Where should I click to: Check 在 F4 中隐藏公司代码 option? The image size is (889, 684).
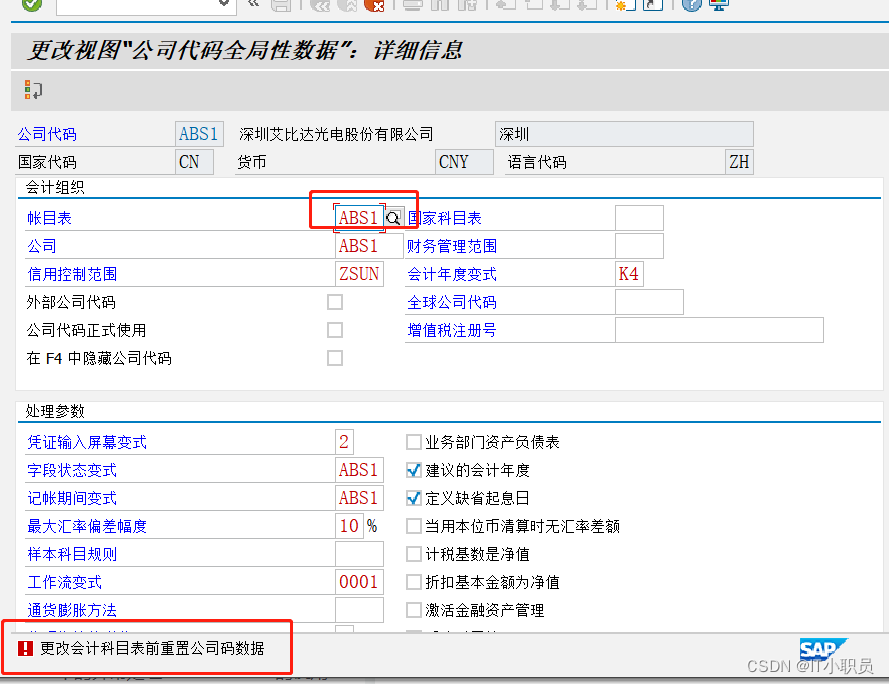[335, 358]
